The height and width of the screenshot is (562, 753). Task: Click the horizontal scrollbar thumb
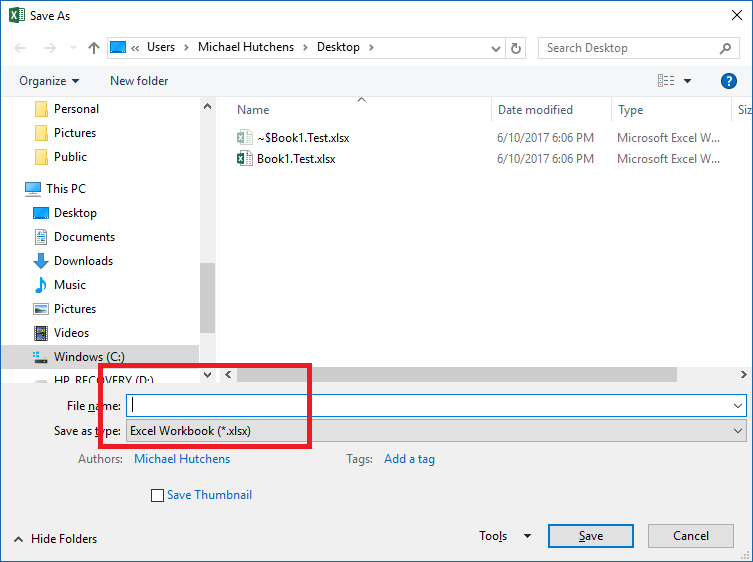click(x=457, y=375)
